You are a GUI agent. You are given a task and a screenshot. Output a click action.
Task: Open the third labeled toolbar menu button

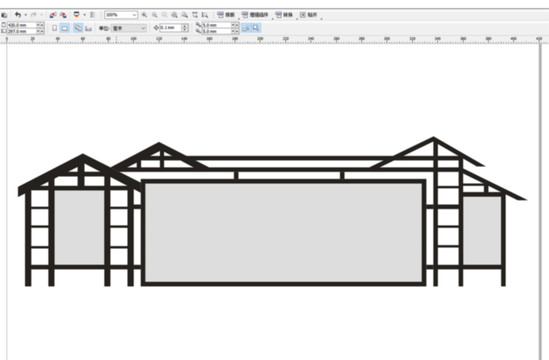pyautogui.click(x=284, y=15)
